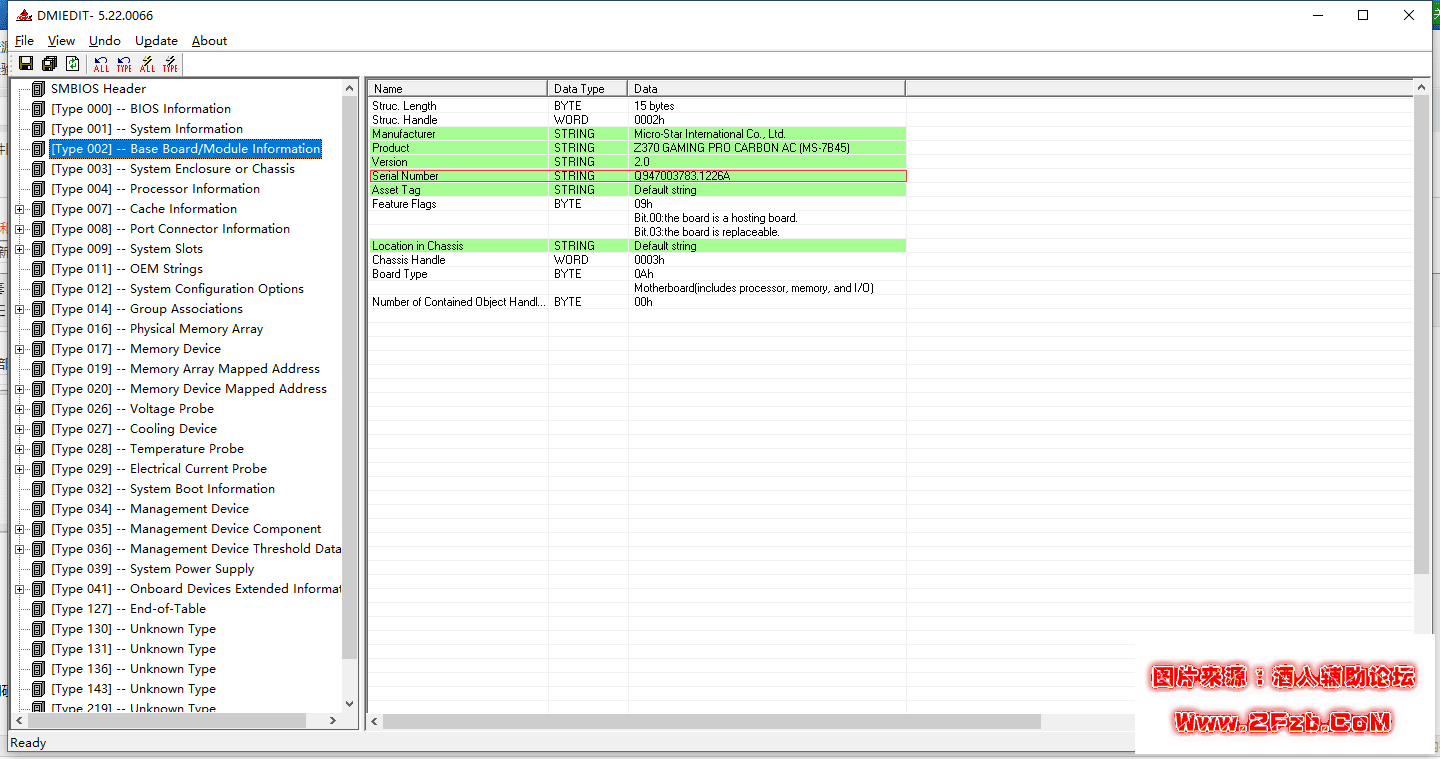Click the icon beside Type 136 Unknown Type
This screenshot has height=759, width=1440.
pos(38,669)
